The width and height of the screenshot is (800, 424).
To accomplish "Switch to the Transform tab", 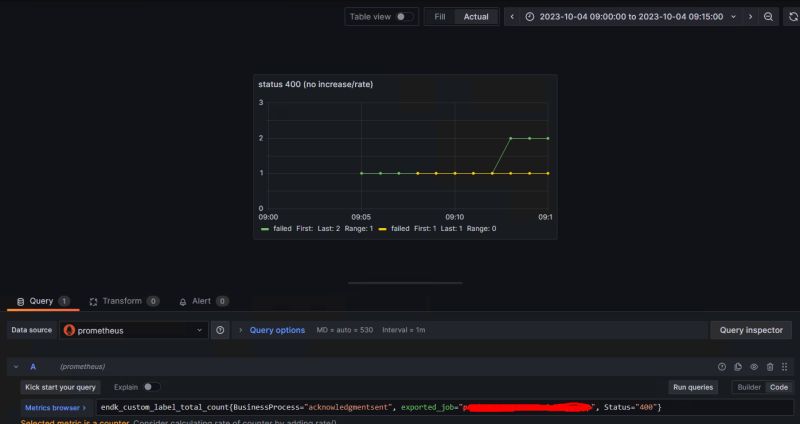I will [124, 302].
